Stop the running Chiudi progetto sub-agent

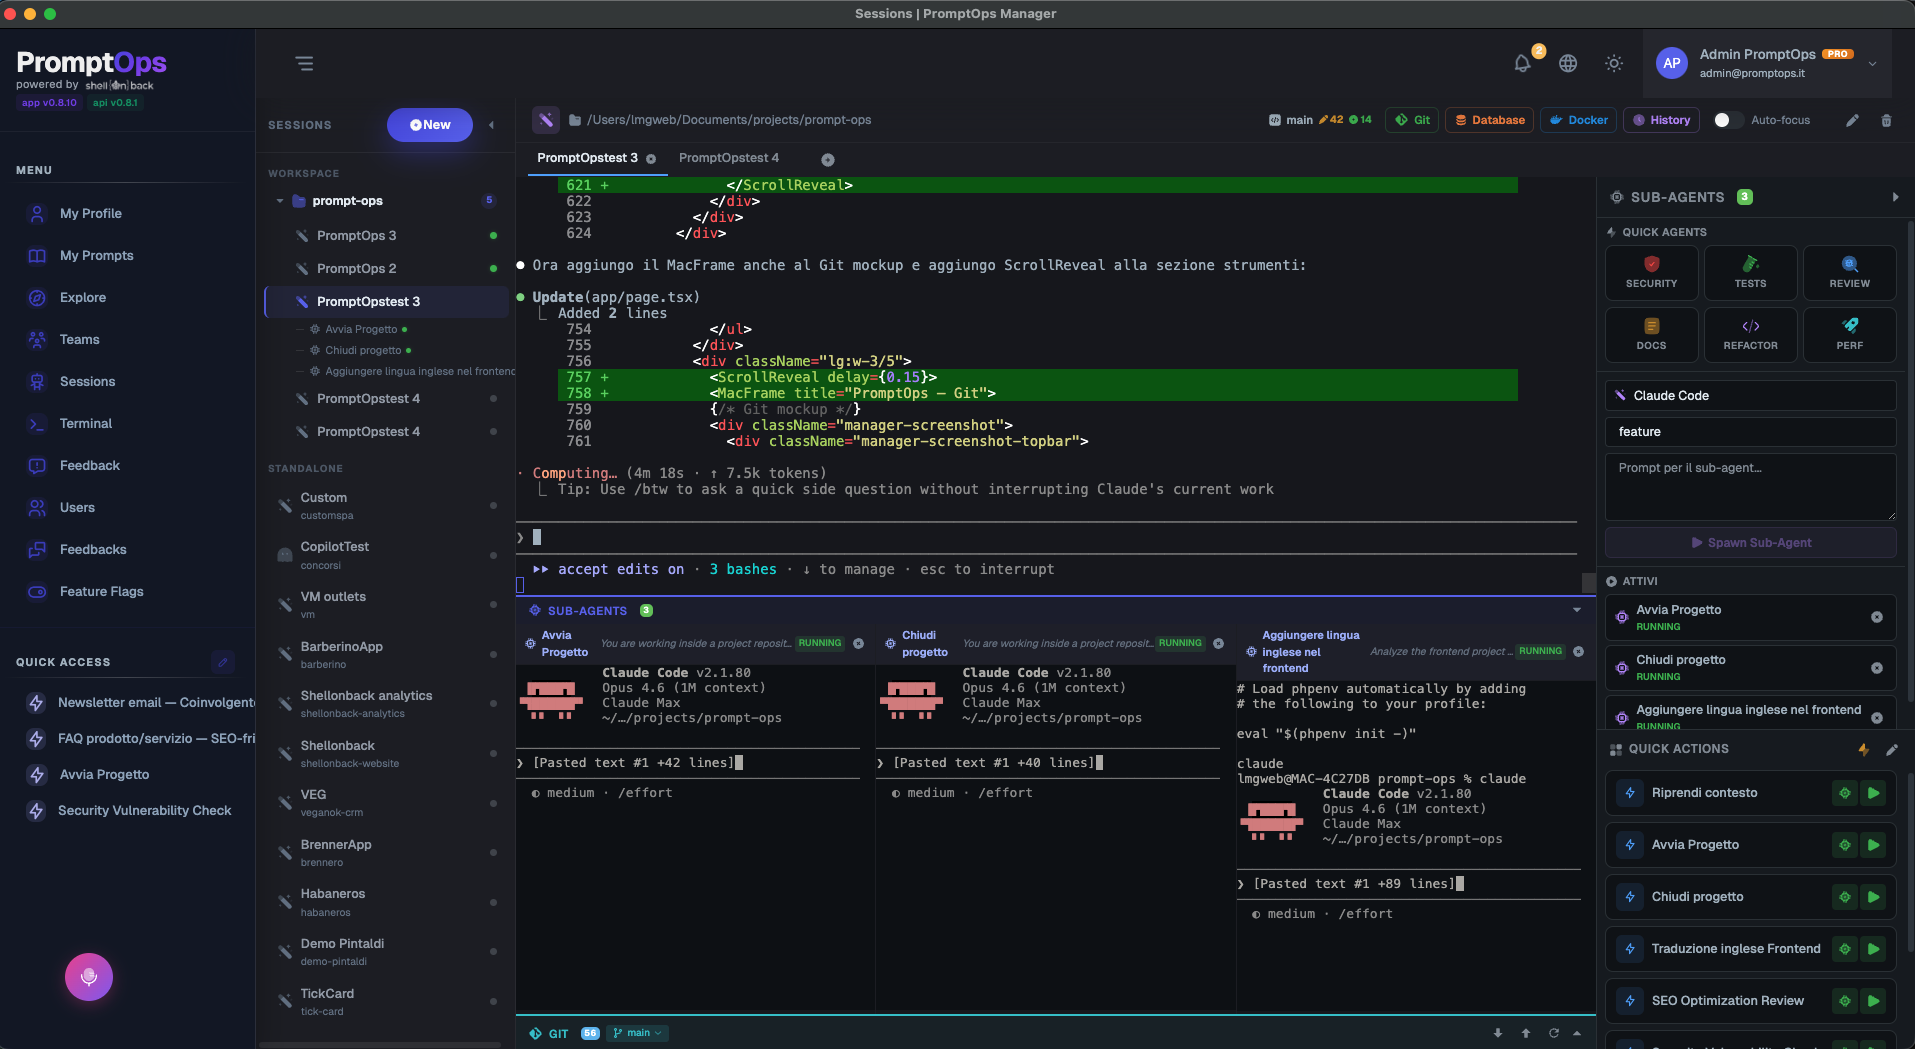point(1876,667)
